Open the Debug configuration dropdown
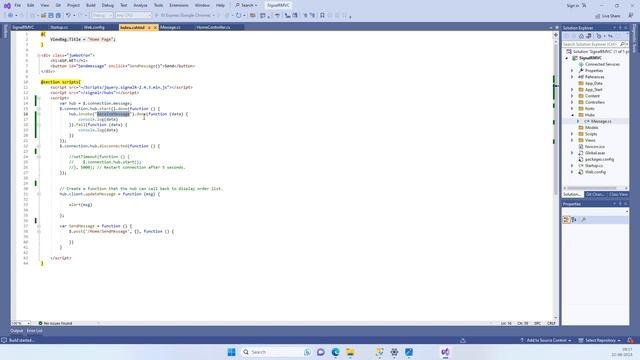The height and width of the screenshot is (360, 640). pyautogui.click(x=102, y=16)
